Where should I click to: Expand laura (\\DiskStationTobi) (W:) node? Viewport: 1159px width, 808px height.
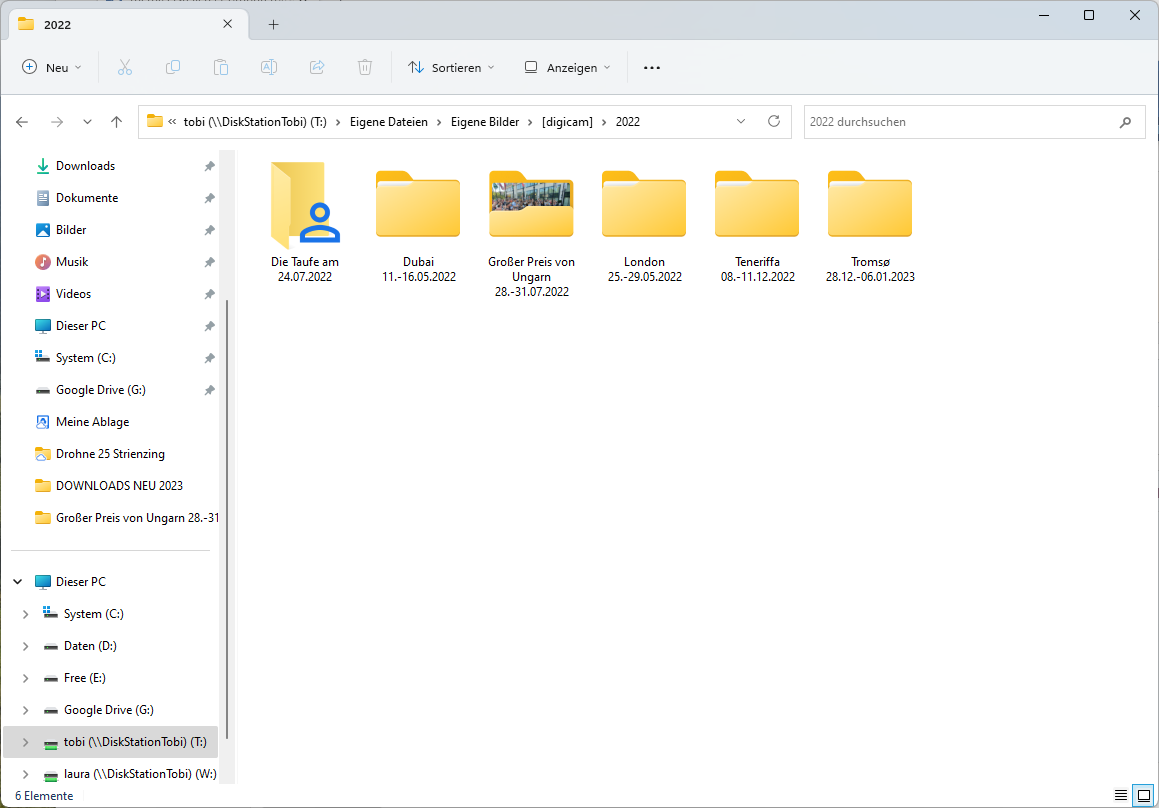(26, 774)
